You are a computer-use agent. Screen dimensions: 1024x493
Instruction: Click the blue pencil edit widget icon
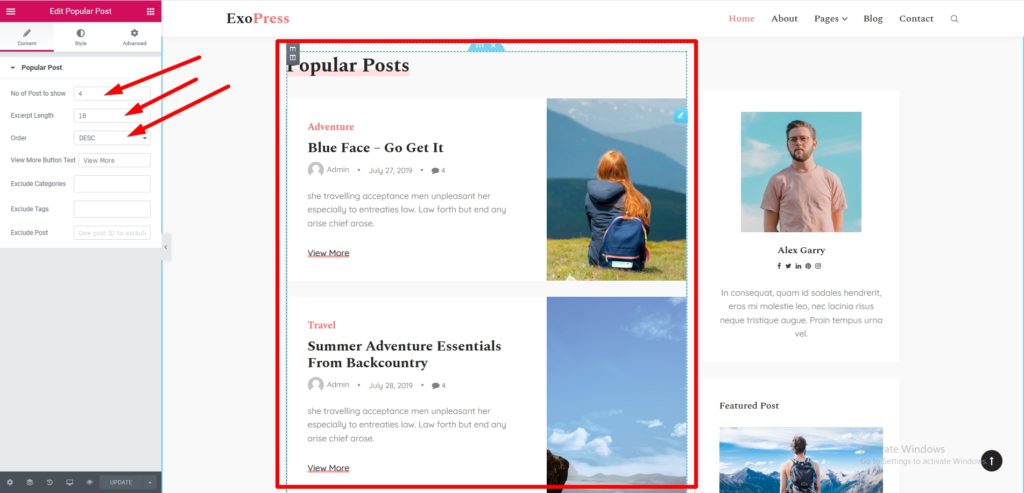pos(680,116)
